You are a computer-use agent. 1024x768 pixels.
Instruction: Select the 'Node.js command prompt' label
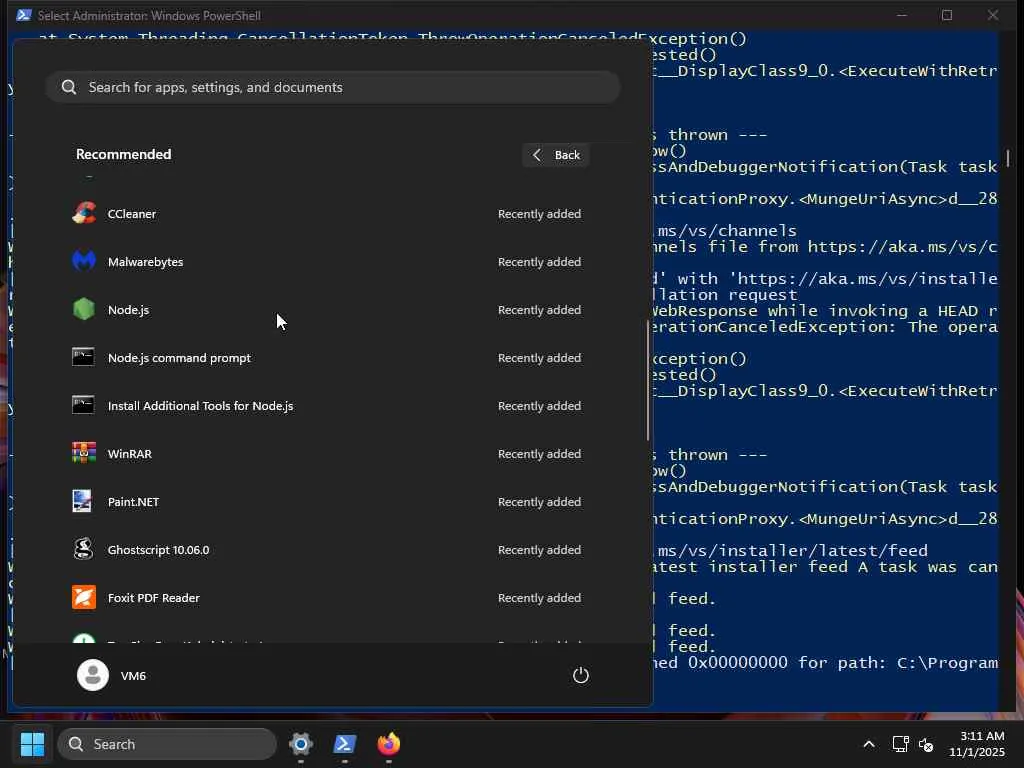click(179, 358)
